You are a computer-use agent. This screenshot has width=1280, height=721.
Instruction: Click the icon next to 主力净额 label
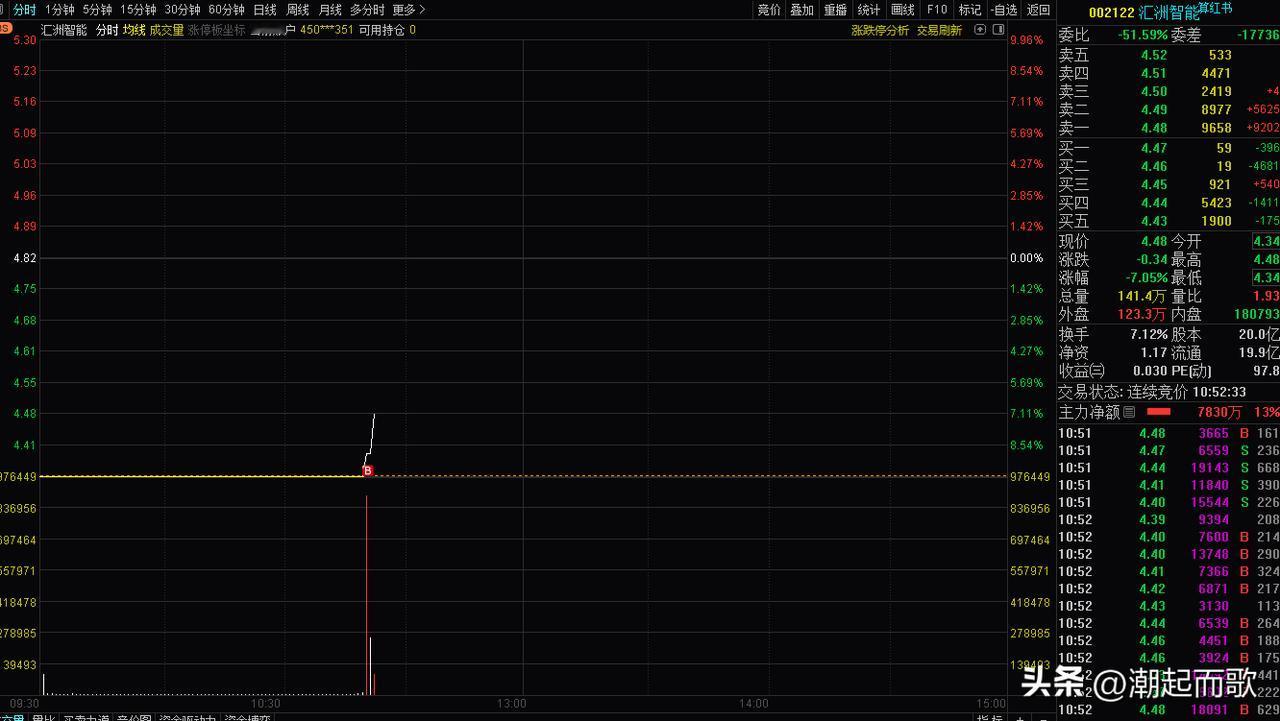click(x=1129, y=412)
